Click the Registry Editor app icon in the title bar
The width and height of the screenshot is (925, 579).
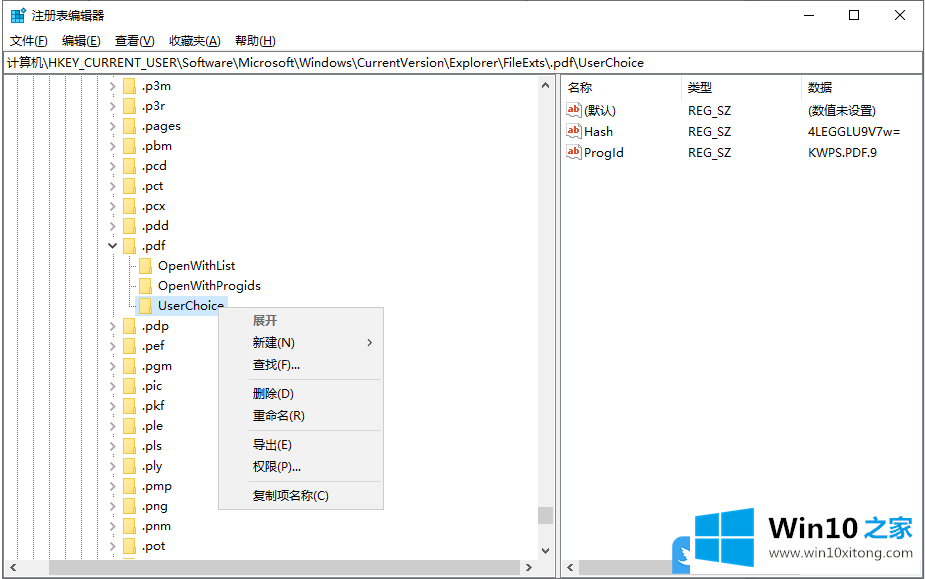tap(18, 15)
